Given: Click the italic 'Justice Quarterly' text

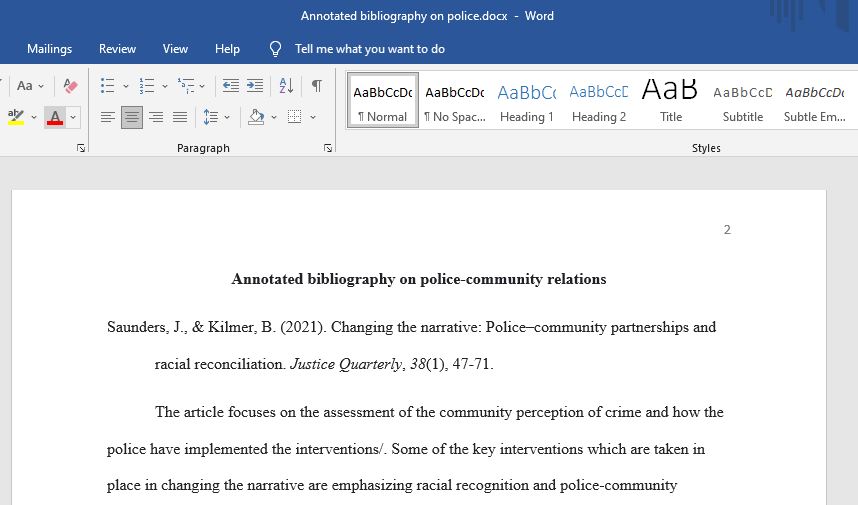Looking at the screenshot, I should pyautogui.click(x=346, y=364).
